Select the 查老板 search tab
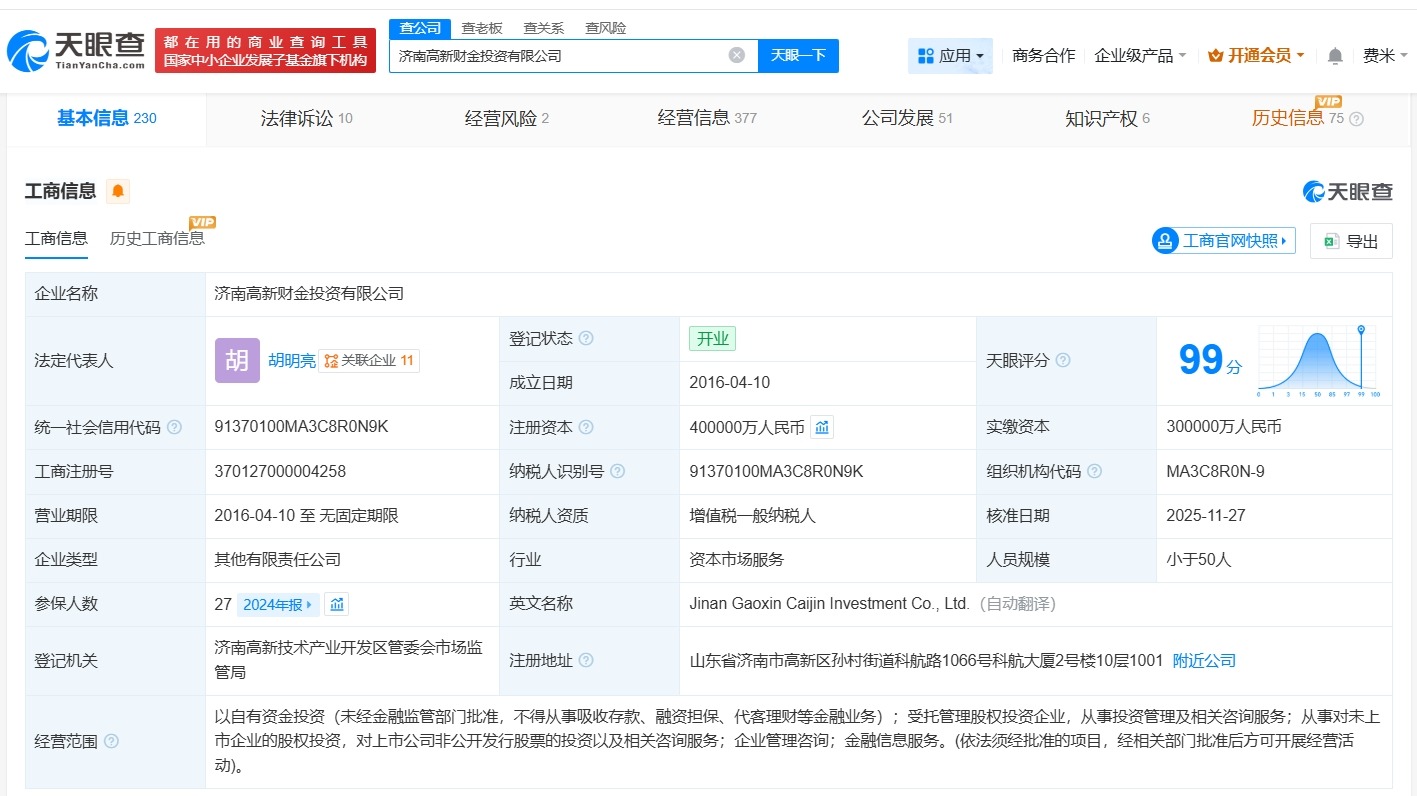This screenshot has height=796, width=1417. 480,28
